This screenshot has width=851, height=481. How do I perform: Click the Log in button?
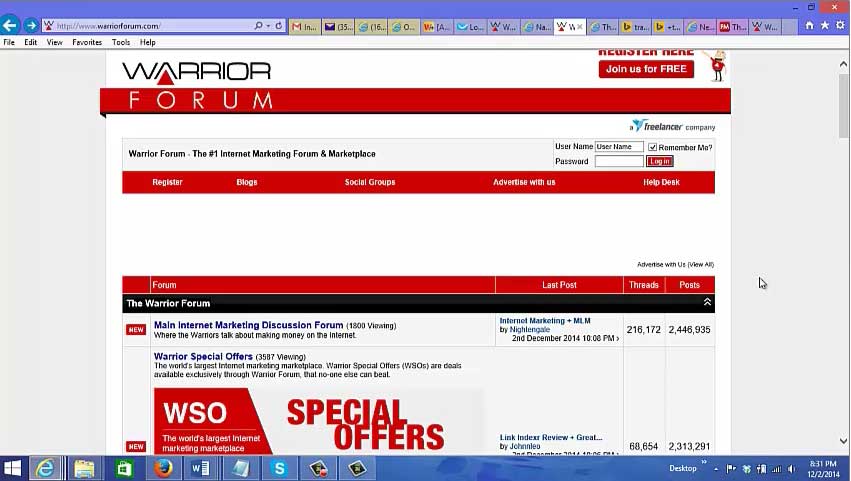659,161
